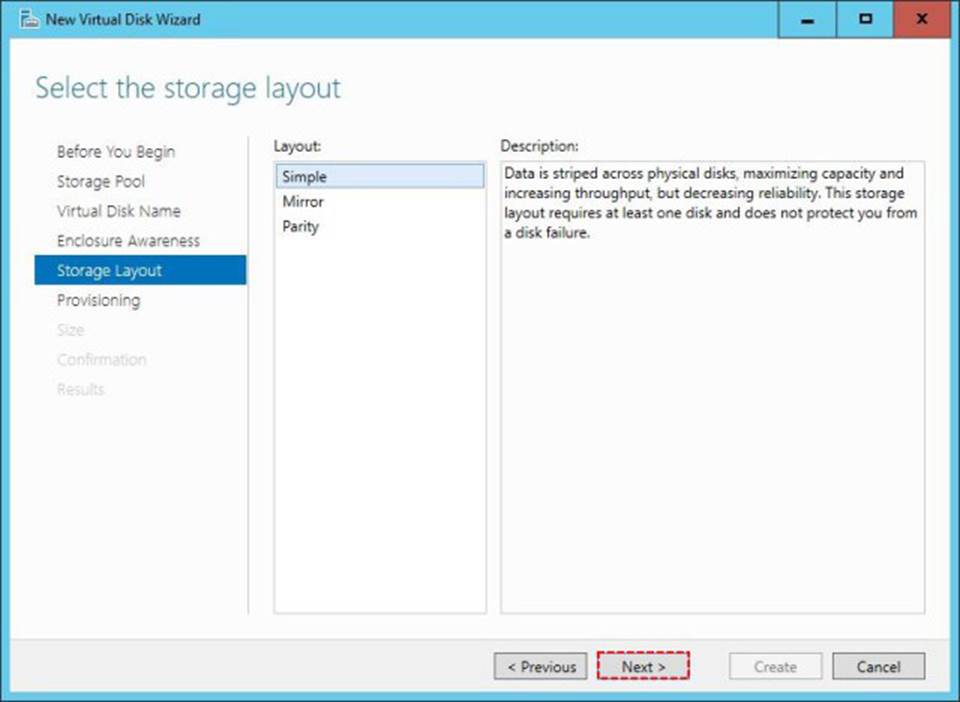
Task: Maximize the wizard window
Action: (x=866, y=20)
